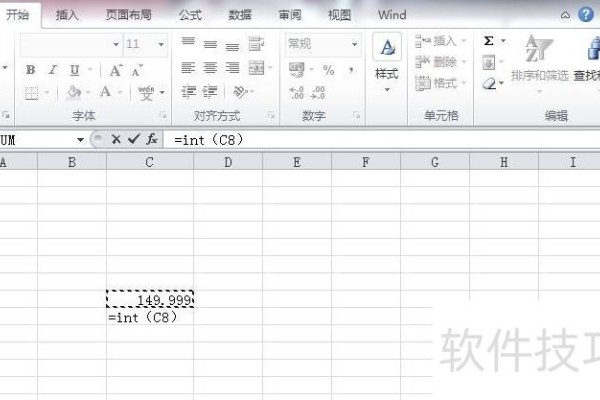Expand the AutoSum dropdown arrow
The image size is (600, 400).
point(503,41)
